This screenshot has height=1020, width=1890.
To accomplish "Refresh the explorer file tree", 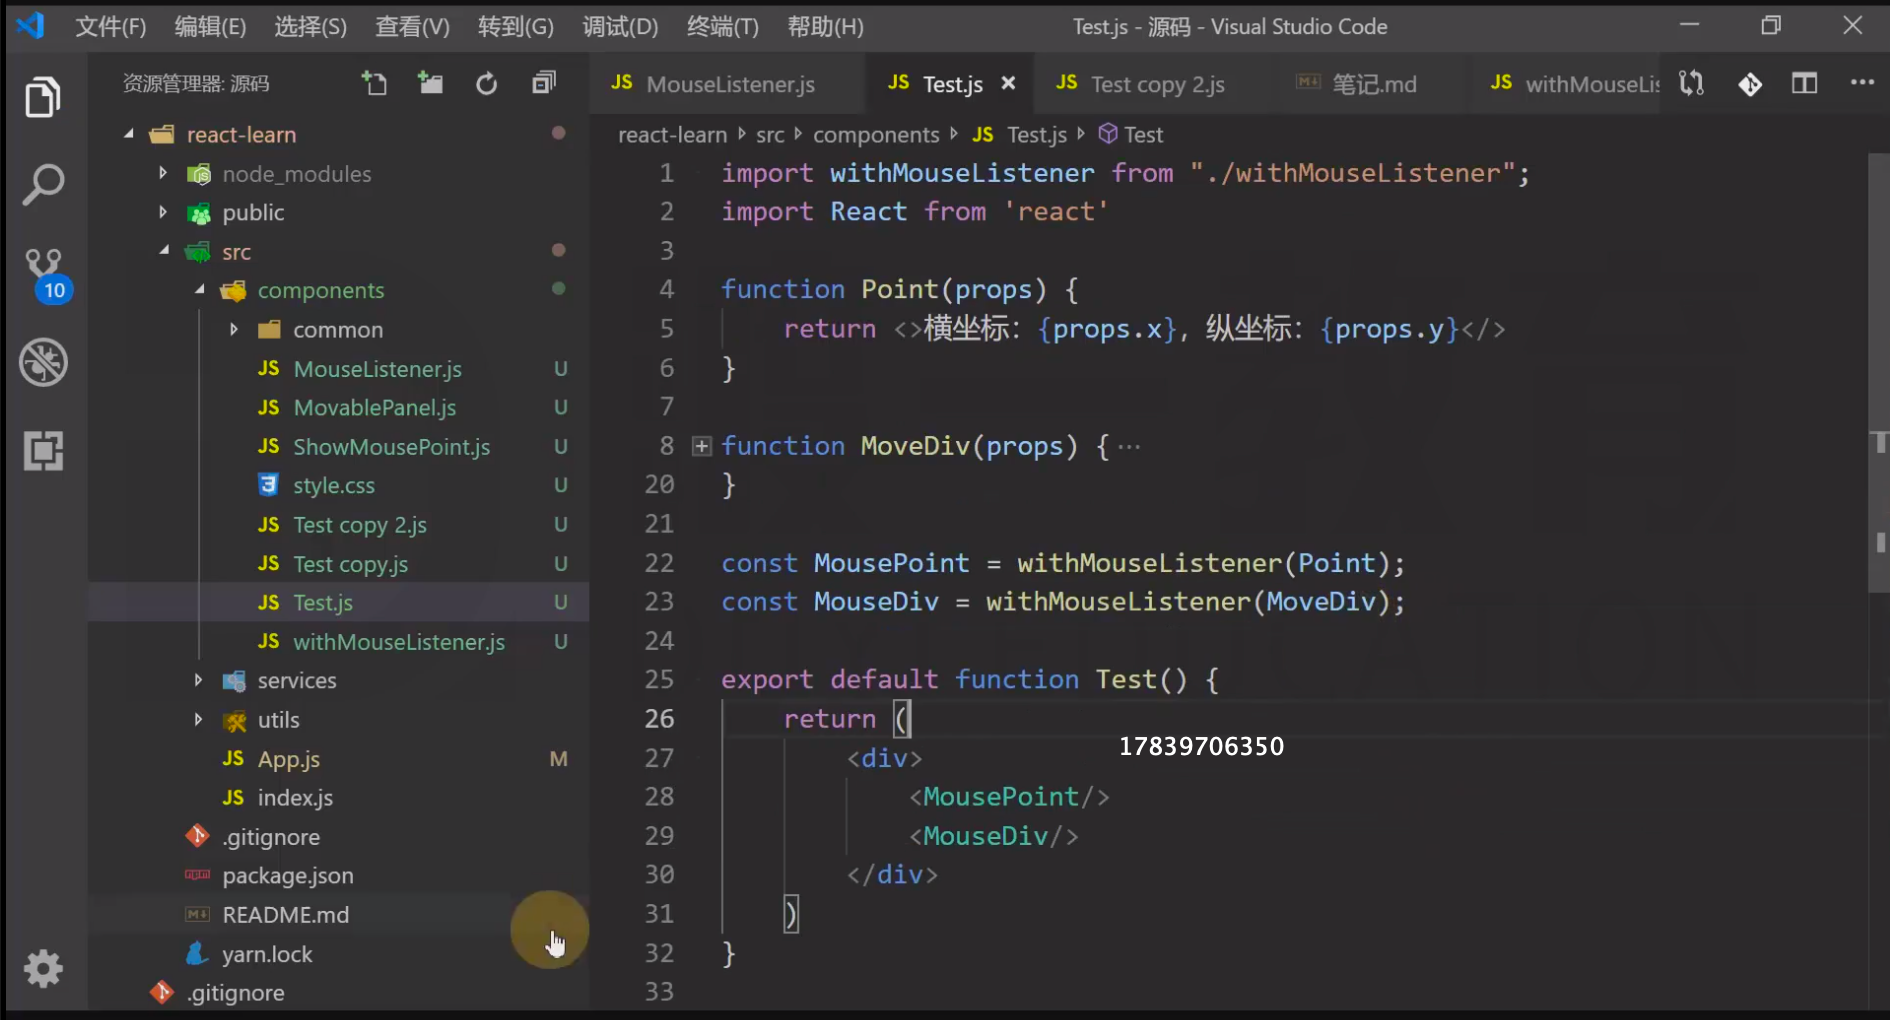I will pos(486,84).
